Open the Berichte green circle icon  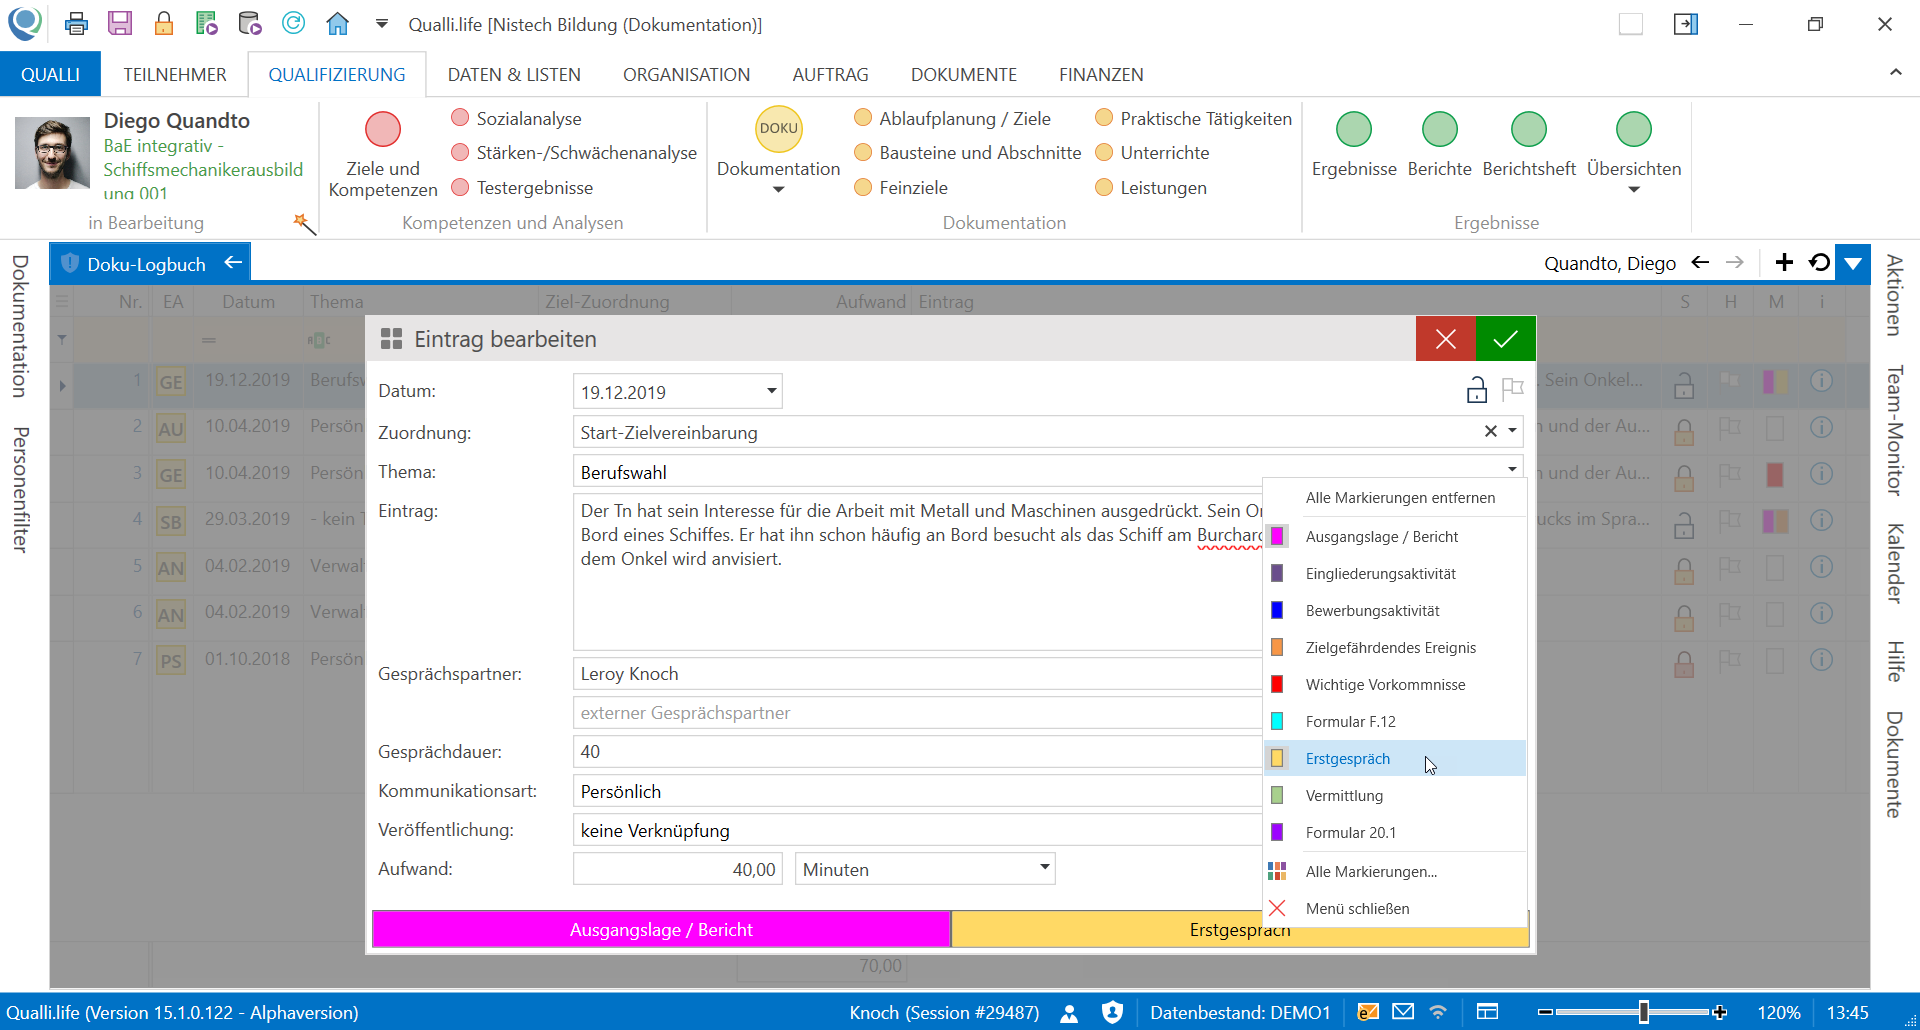coord(1440,129)
